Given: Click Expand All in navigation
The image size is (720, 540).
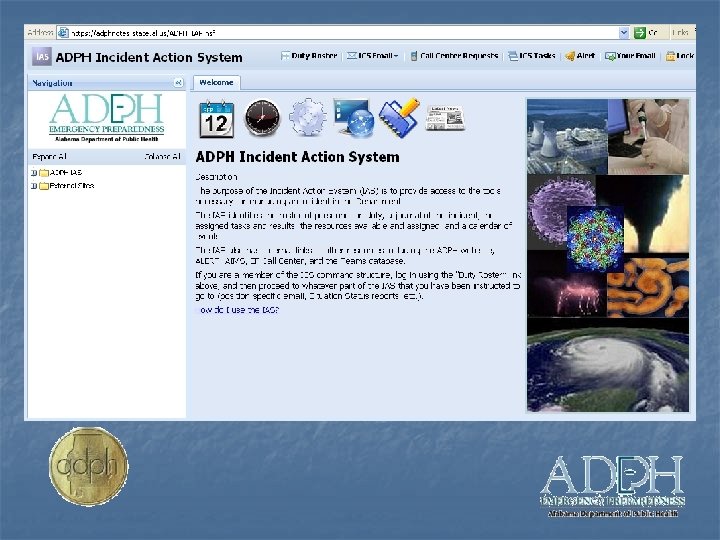Looking at the screenshot, I should [50, 157].
